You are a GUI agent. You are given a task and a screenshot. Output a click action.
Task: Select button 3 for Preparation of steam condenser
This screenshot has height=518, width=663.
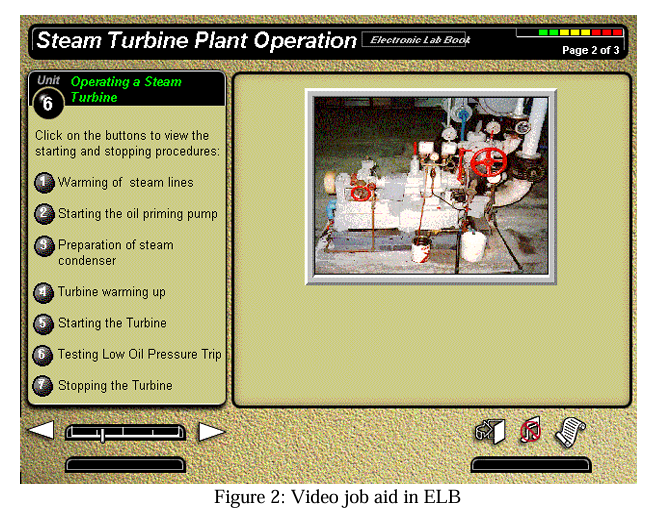pyautogui.click(x=44, y=246)
